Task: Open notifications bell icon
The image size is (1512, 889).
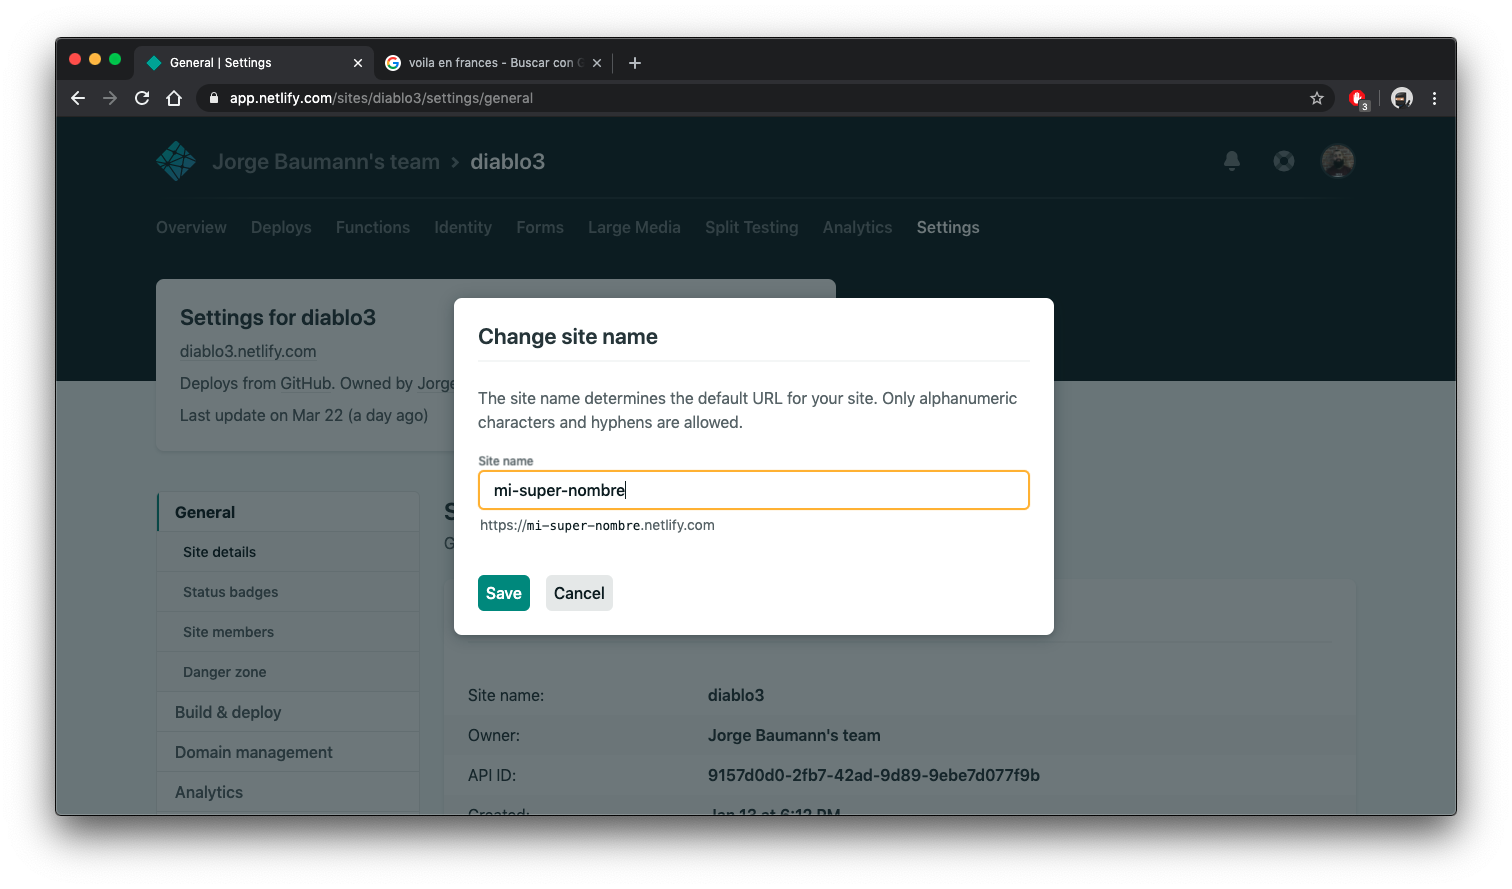Action: [1232, 161]
